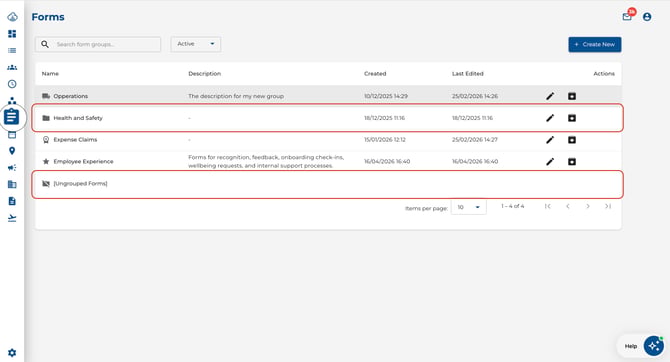Edit the Employee Experience group
Screen dimensions: 670x362
click(x=550, y=162)
